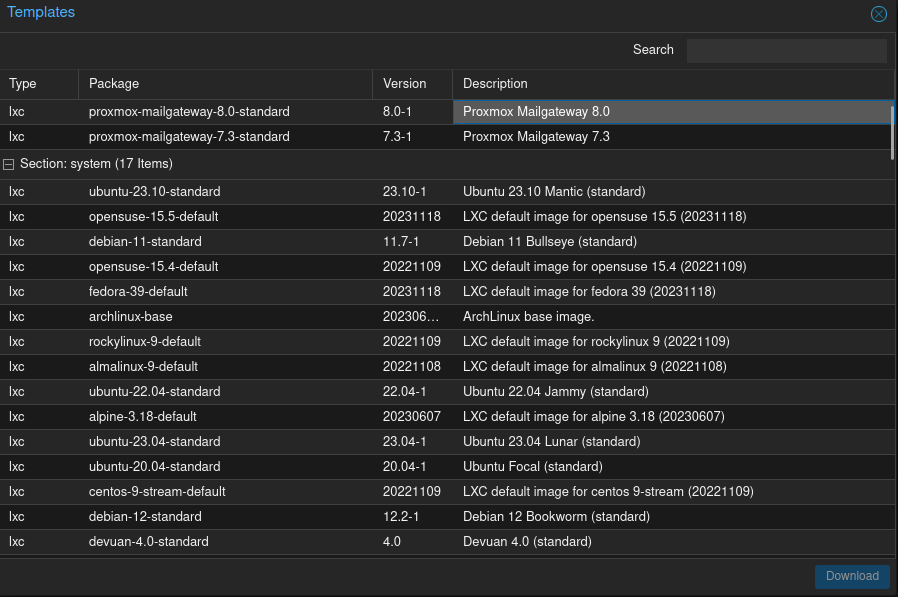The image size is (898, 597).
Task: Click LXC default image for rockylinux 9 description
Action: [596, 342]
